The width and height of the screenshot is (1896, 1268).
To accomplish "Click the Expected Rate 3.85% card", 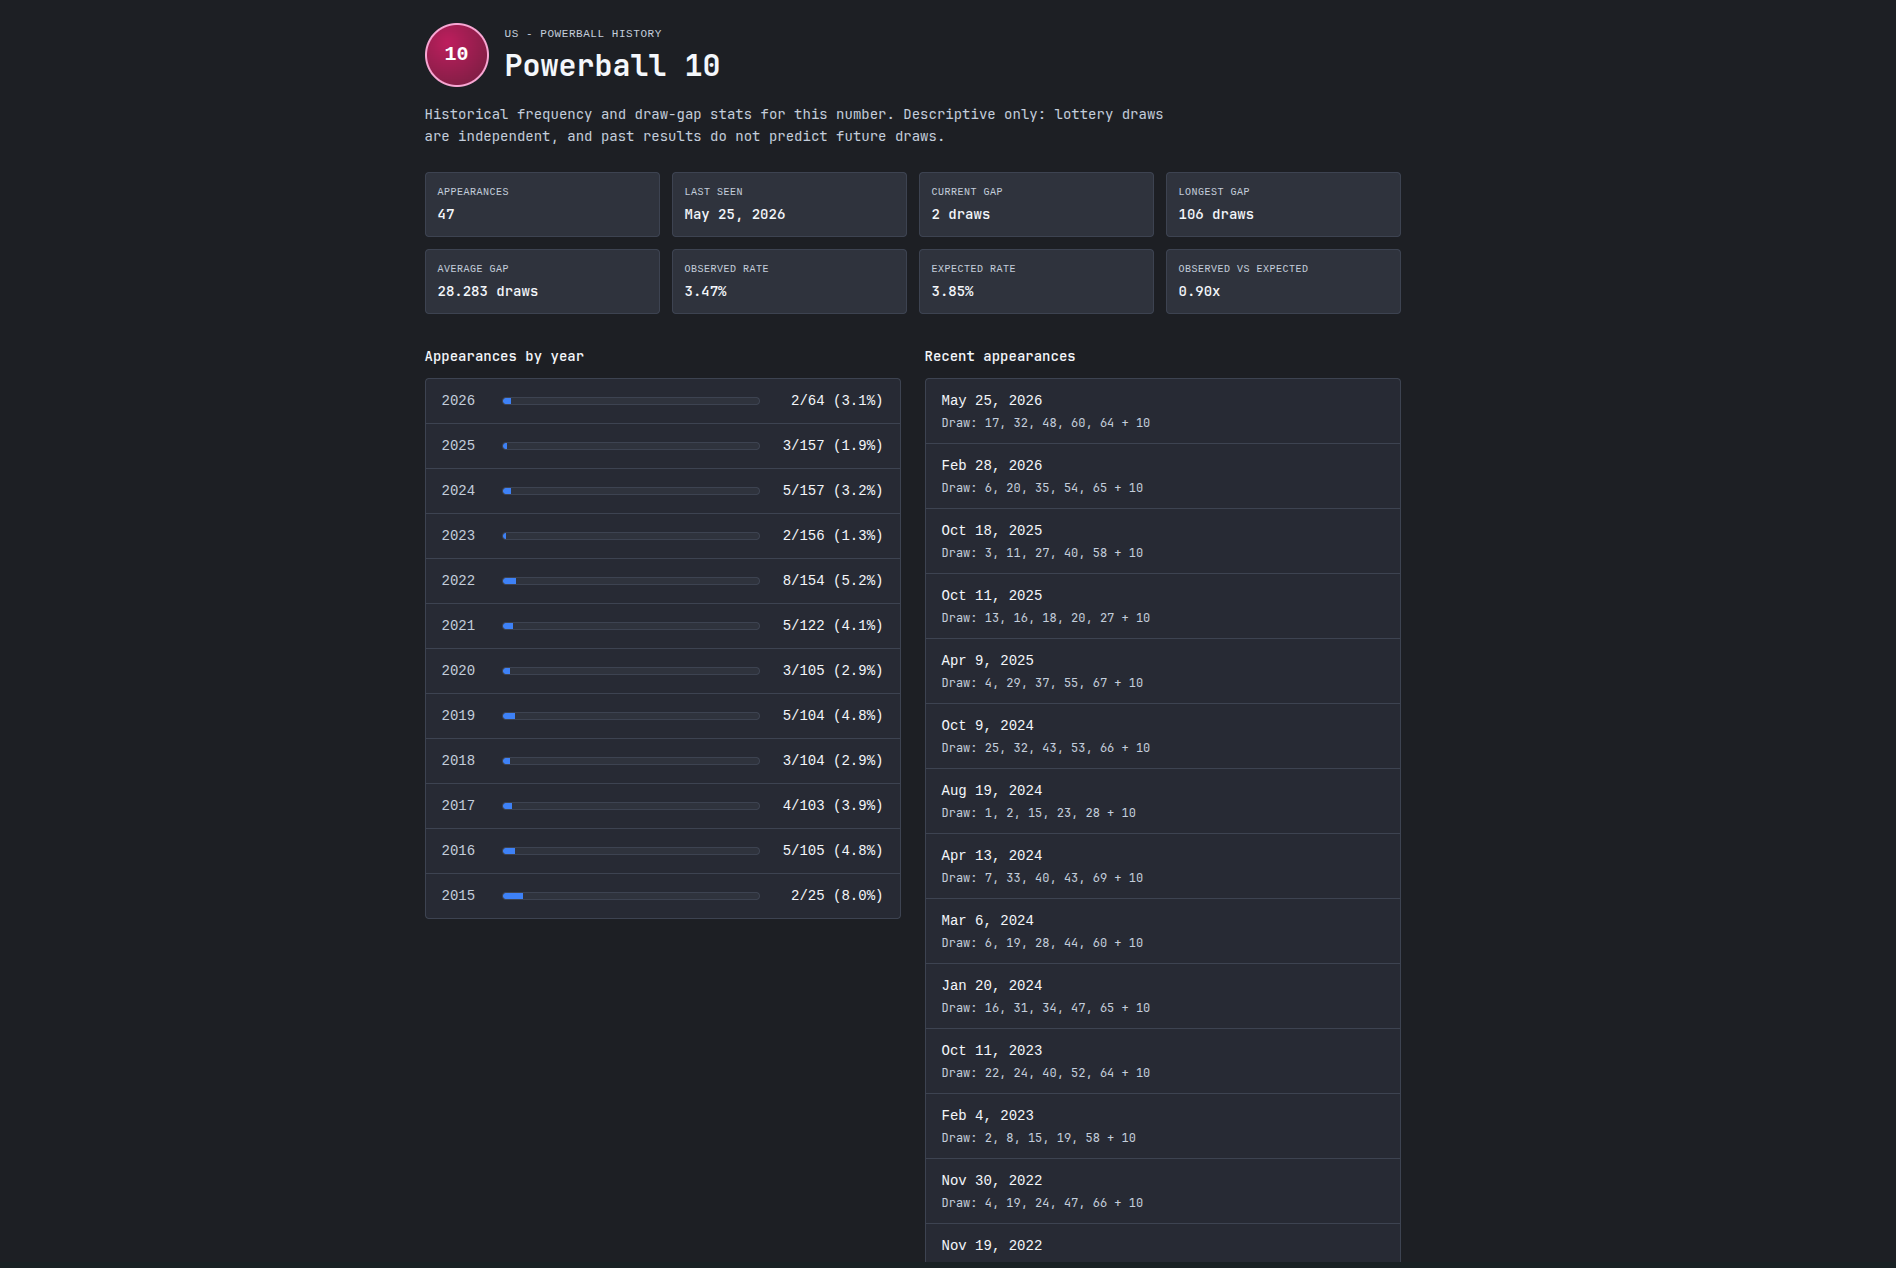I will coord(1036,281).
